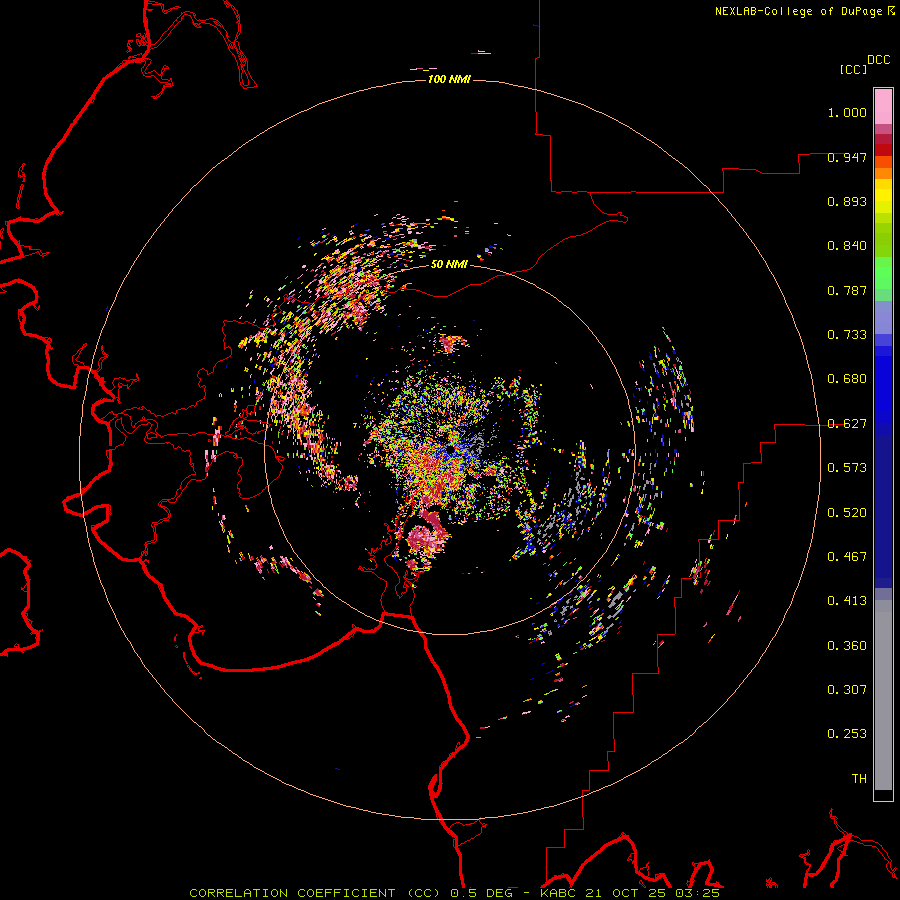Viewport: 900px width, 900px height.
Task: Click the dark radar site center dot
Action: pos(451,448)
